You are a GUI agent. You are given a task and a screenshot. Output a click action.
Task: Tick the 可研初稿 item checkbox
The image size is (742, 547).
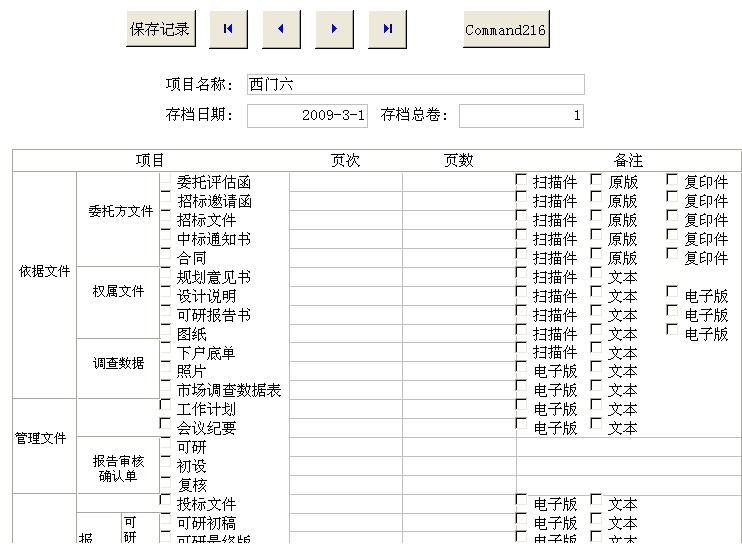(x=165, y=519)
